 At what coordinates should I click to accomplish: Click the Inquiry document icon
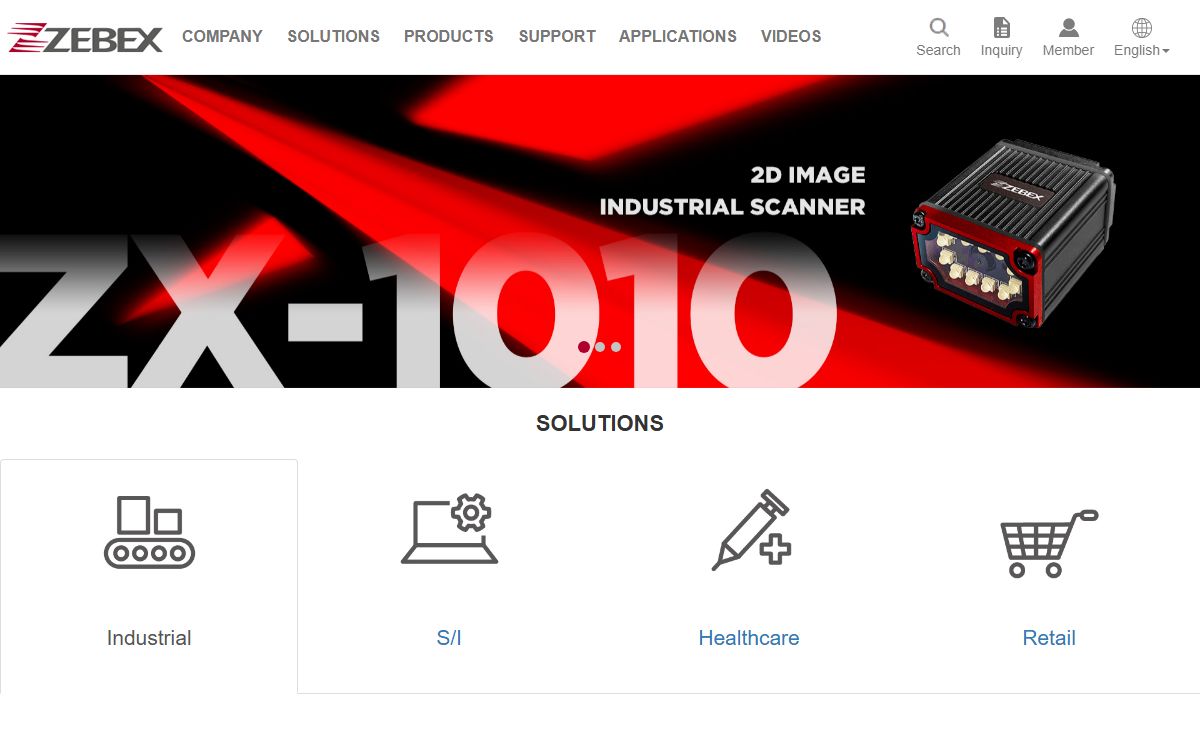1001,27
